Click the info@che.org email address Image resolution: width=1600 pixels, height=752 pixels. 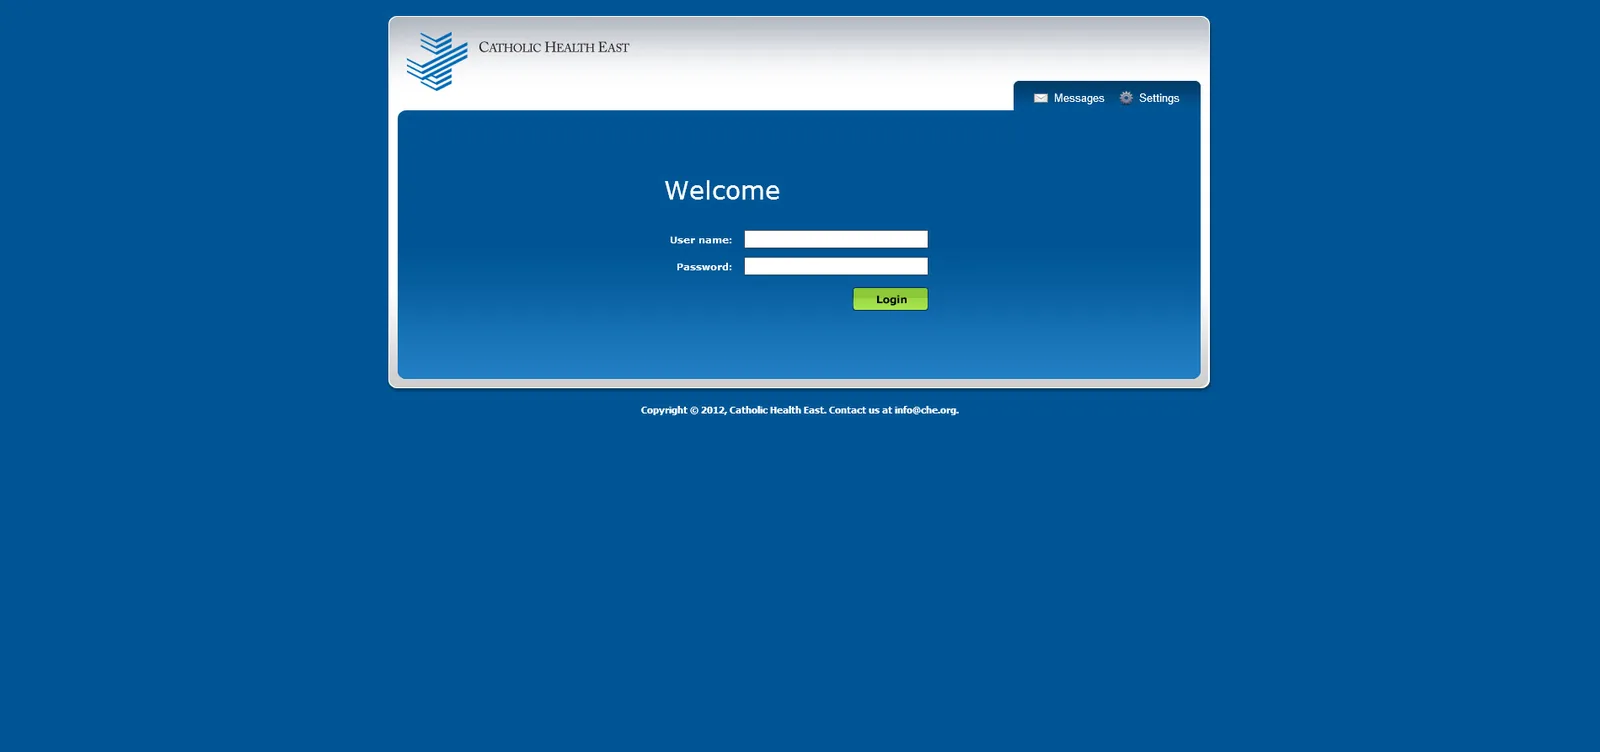click(x=926, y=410)
